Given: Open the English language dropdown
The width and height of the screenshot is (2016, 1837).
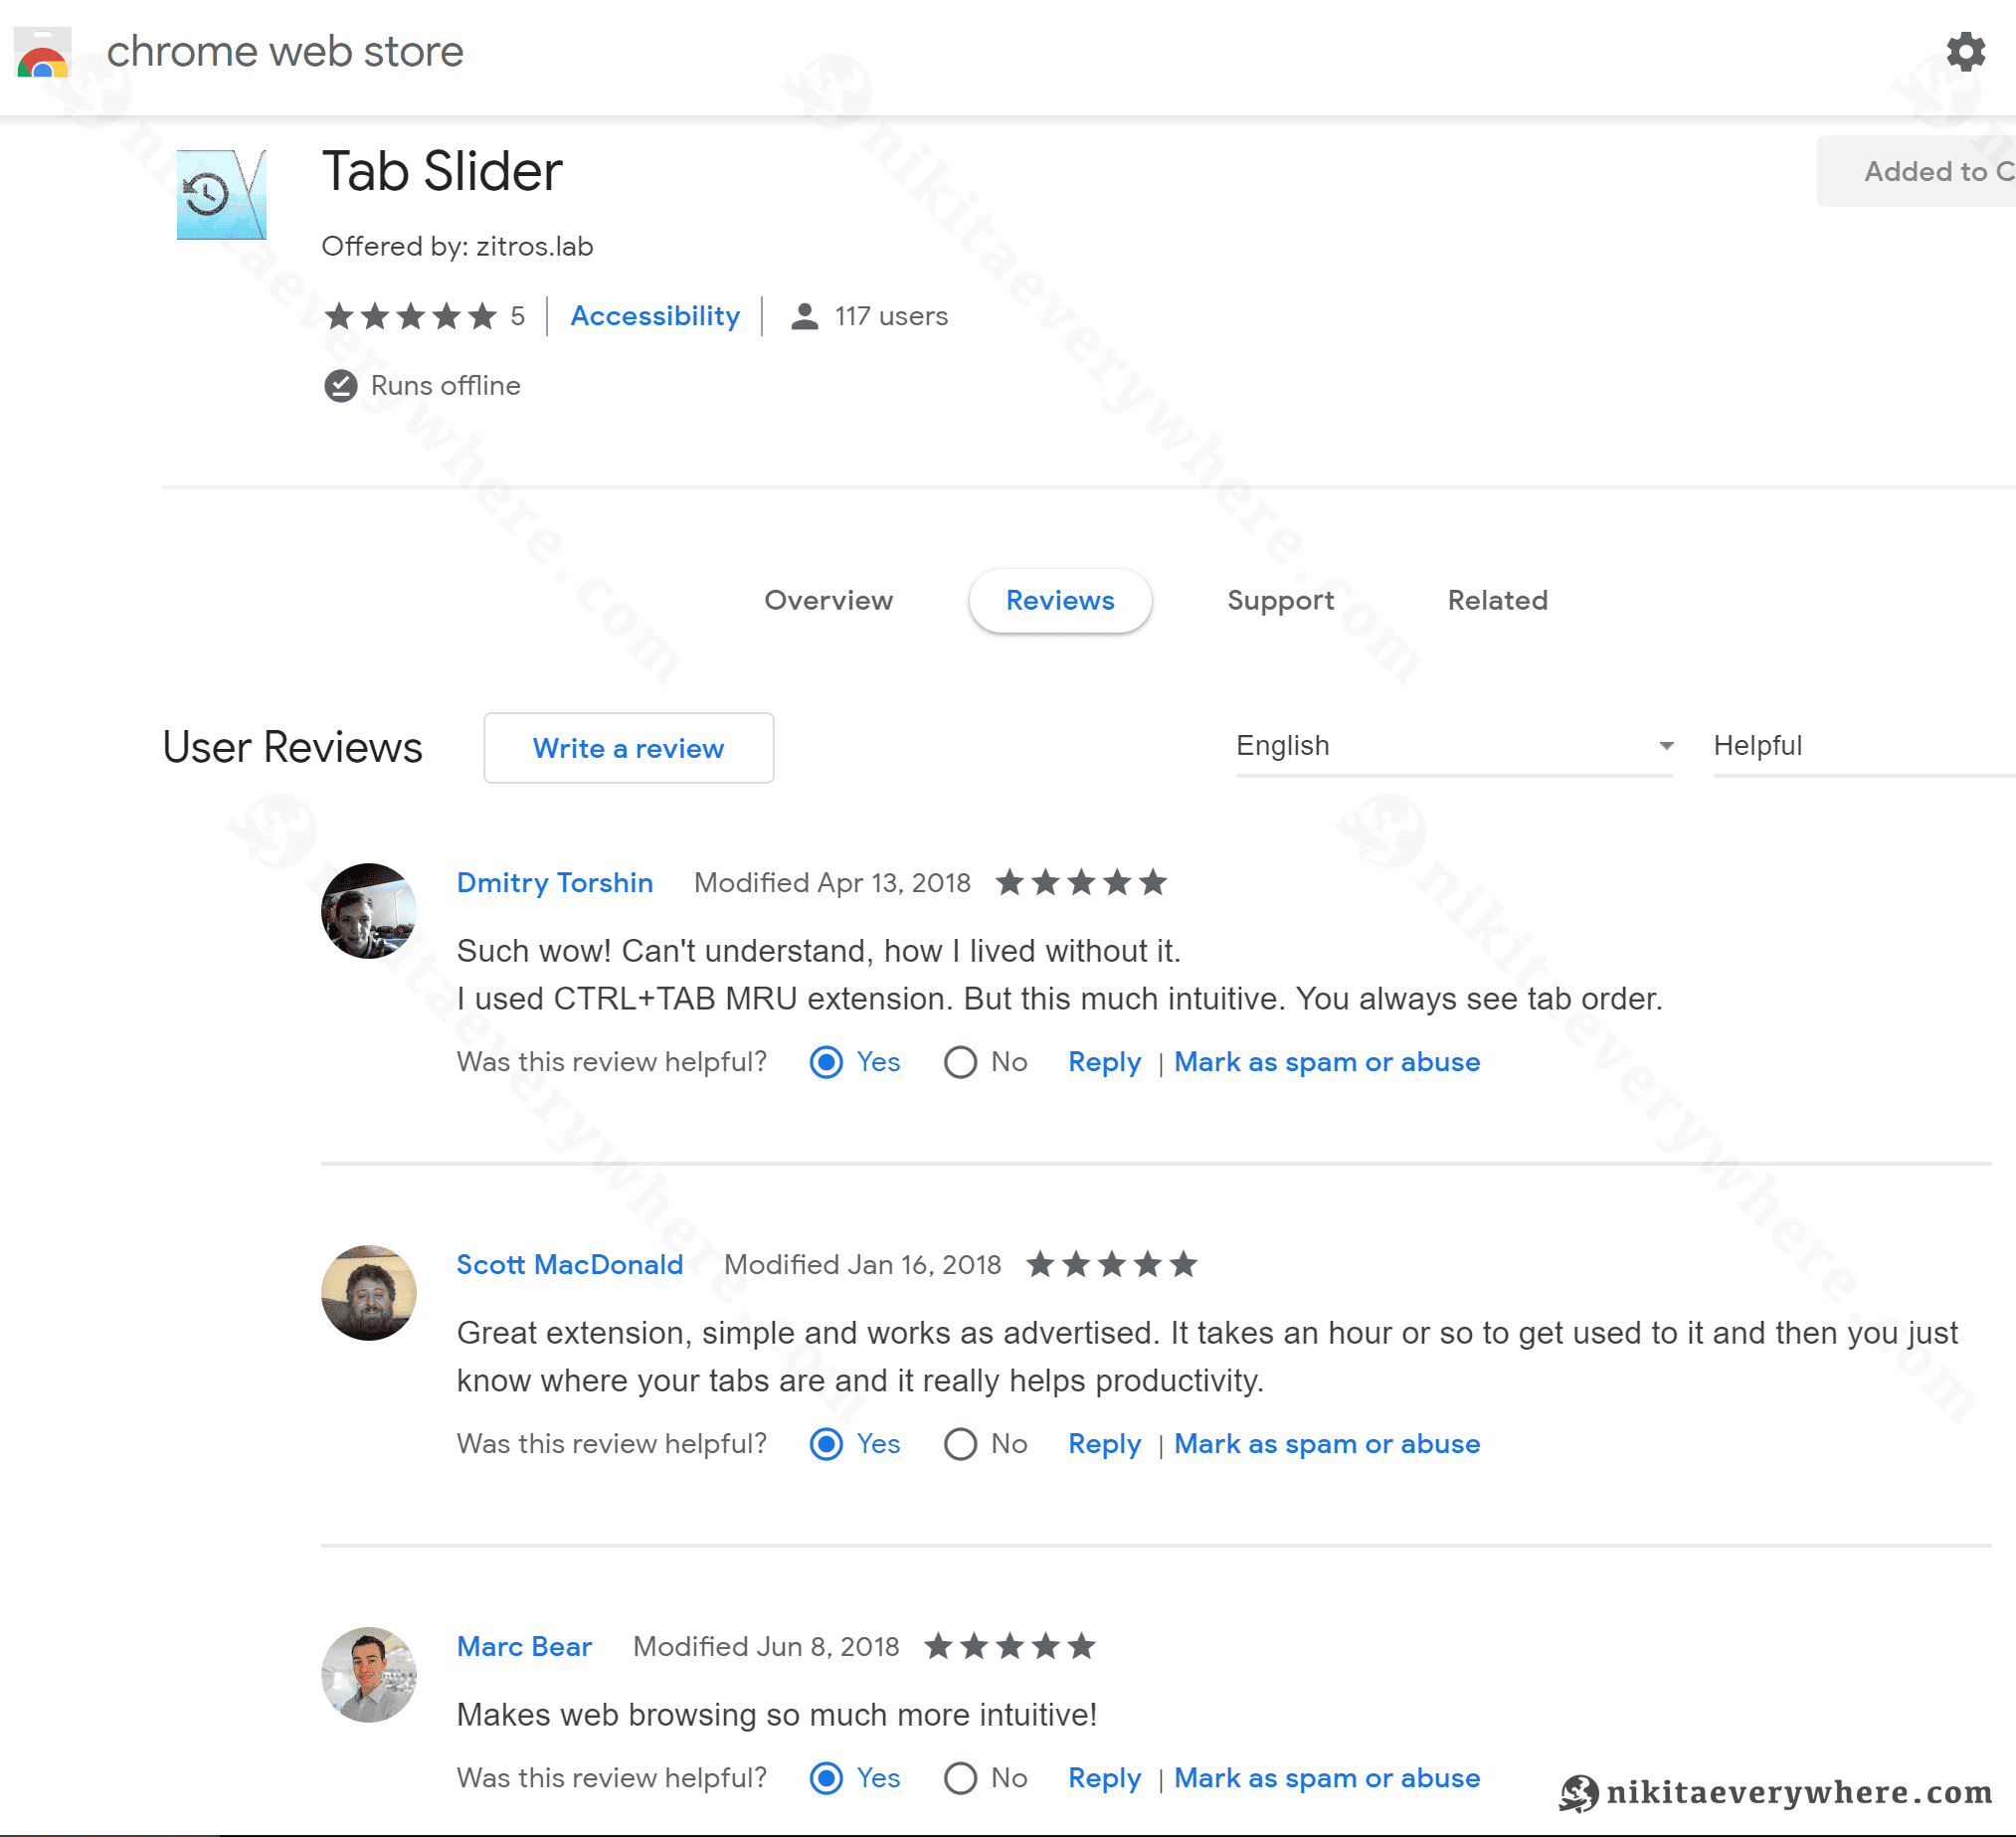Looking at the screenshot, I should click(x=1454, y=747).
